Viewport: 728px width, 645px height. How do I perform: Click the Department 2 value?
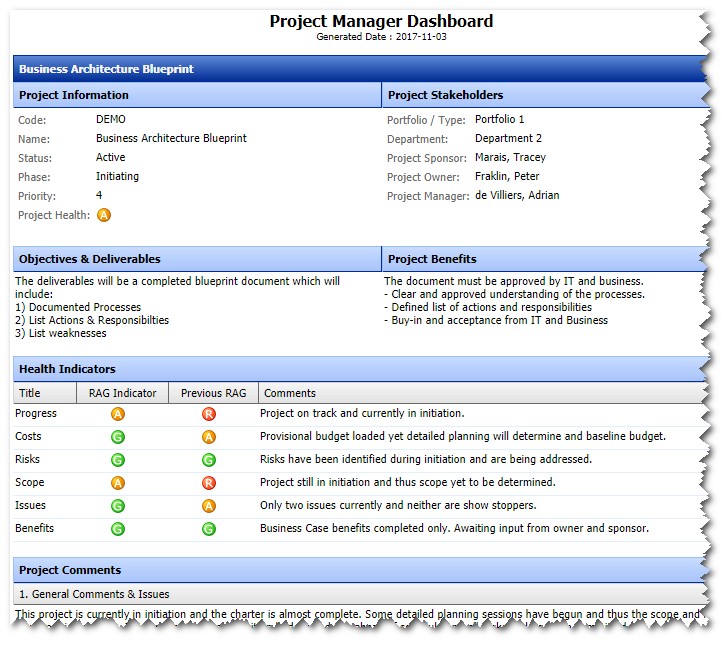coord(508,138)
